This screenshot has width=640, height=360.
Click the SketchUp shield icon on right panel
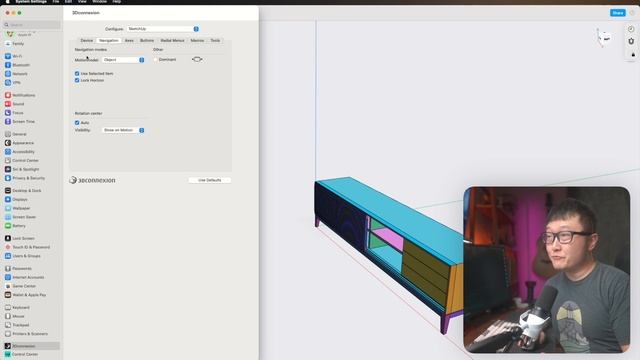631,41
